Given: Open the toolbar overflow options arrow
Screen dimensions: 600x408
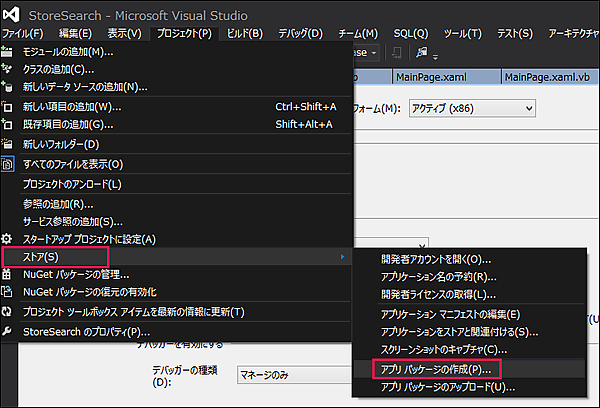Looking at the screenshot, I should point(435,57).
